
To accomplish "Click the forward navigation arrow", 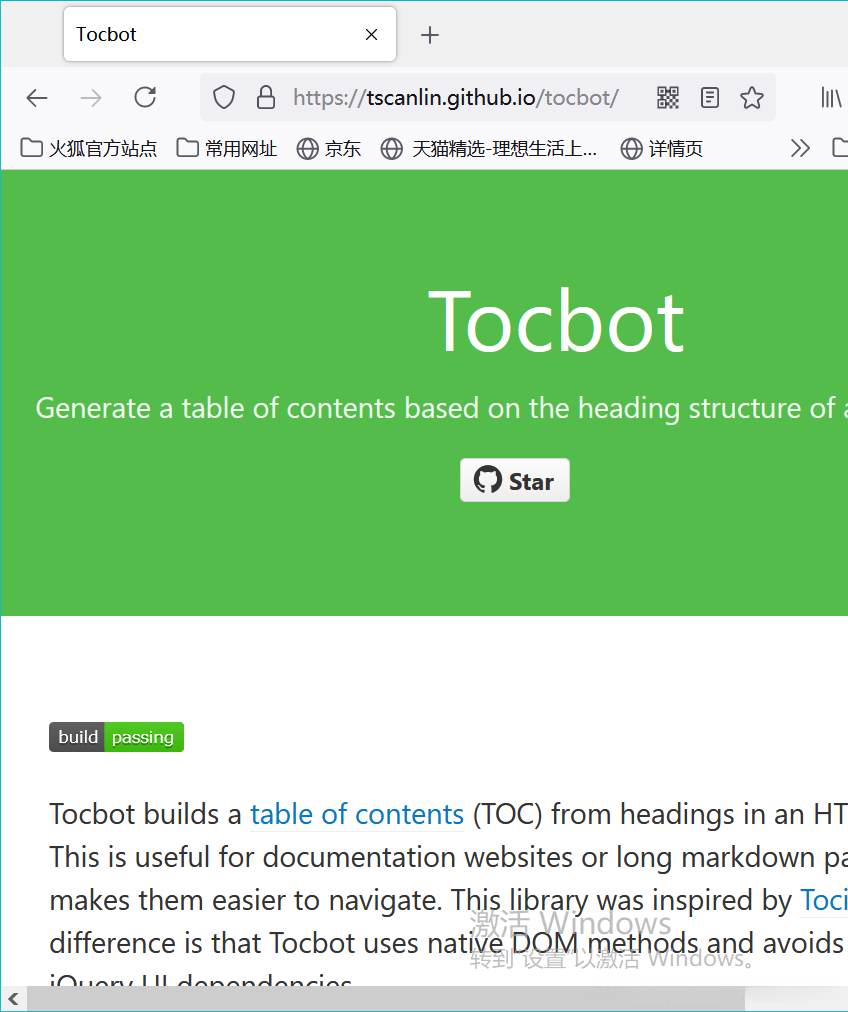I will point(91,98).
